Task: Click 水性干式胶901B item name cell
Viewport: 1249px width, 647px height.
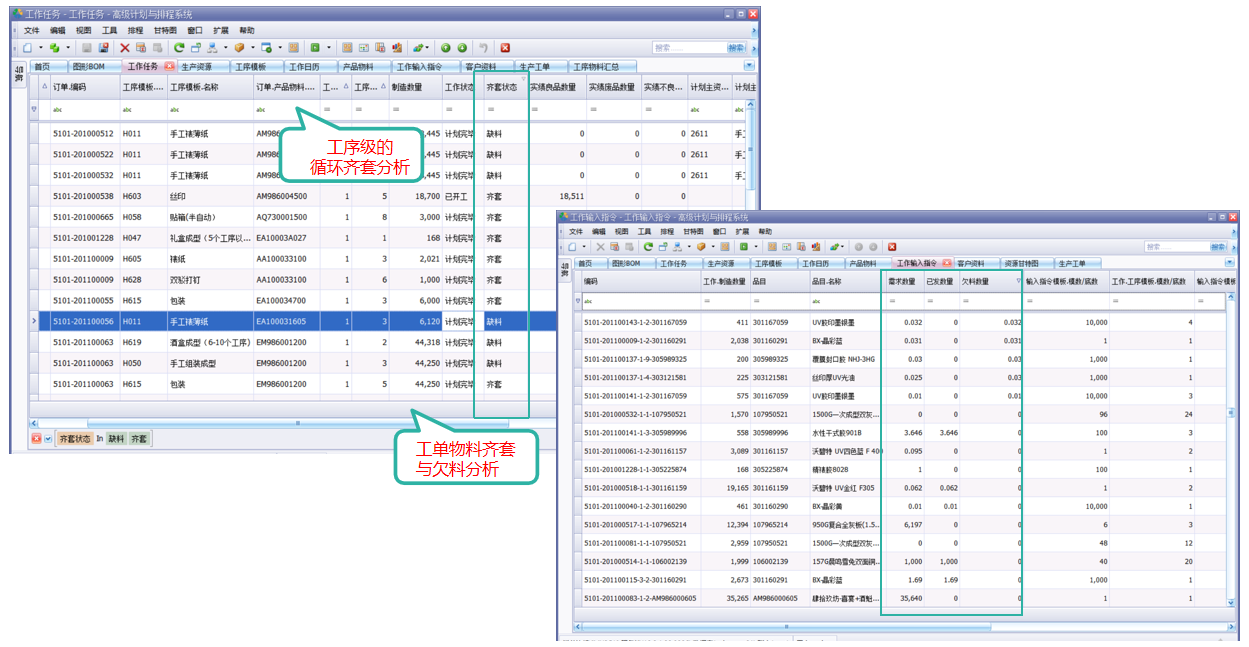Action: coord(846,432)
